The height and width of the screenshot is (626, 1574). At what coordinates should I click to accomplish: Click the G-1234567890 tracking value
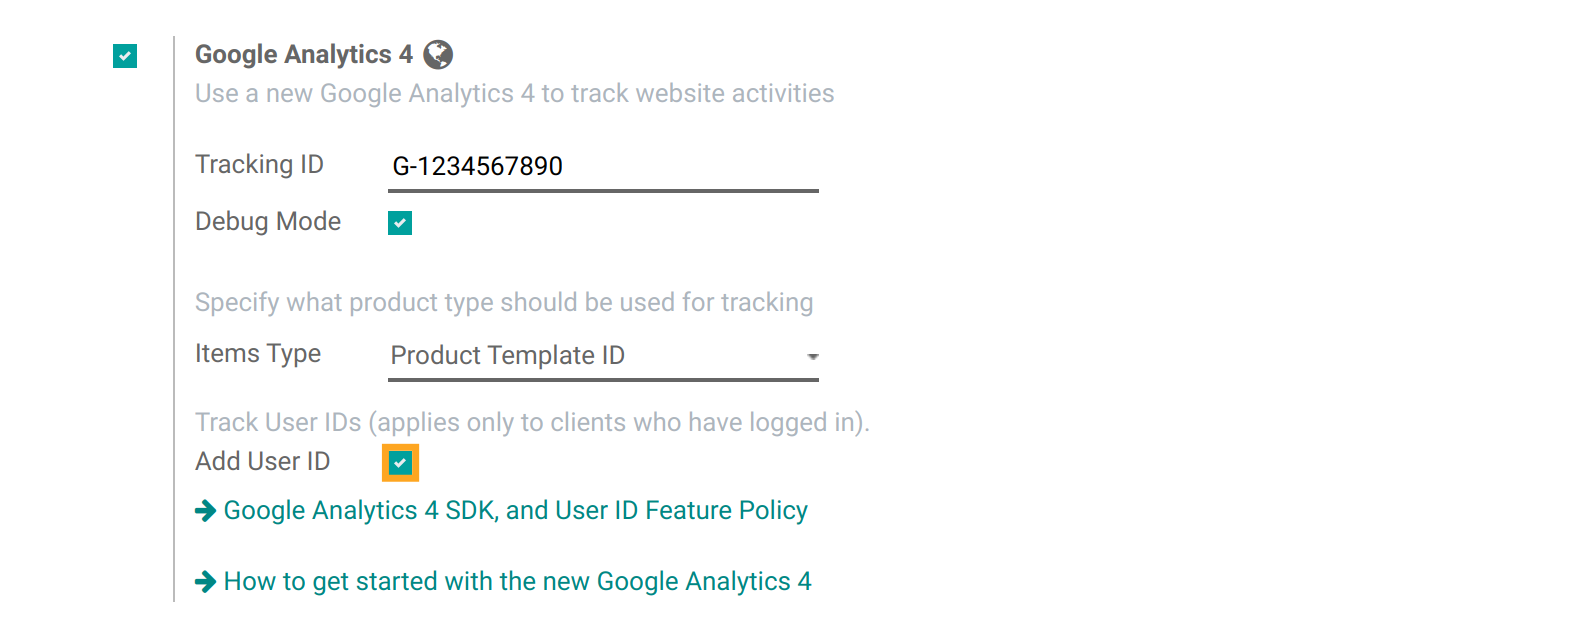tap(477, 166)
